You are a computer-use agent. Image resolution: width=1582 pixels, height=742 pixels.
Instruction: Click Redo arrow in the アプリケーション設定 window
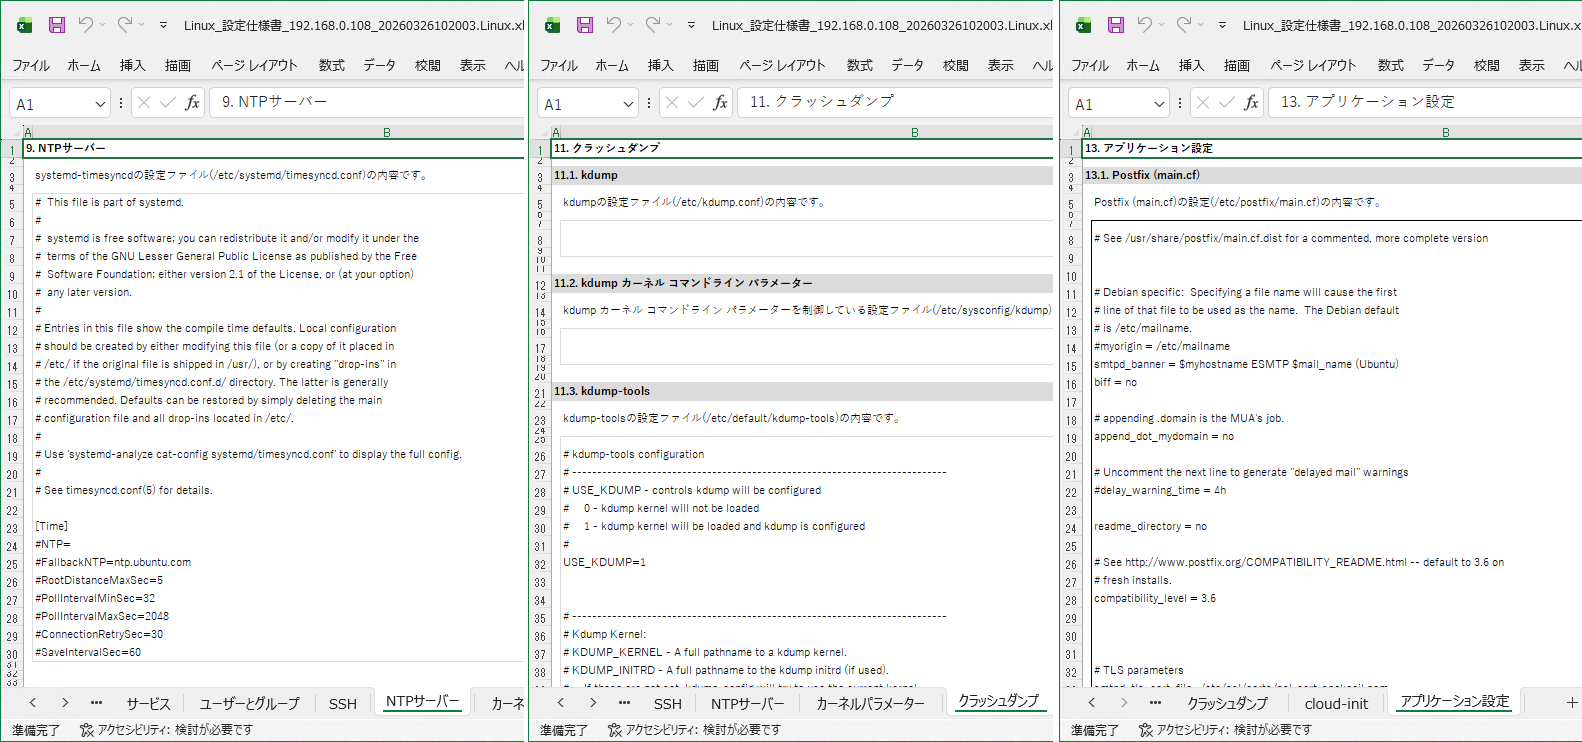[x=1183, y=25]
